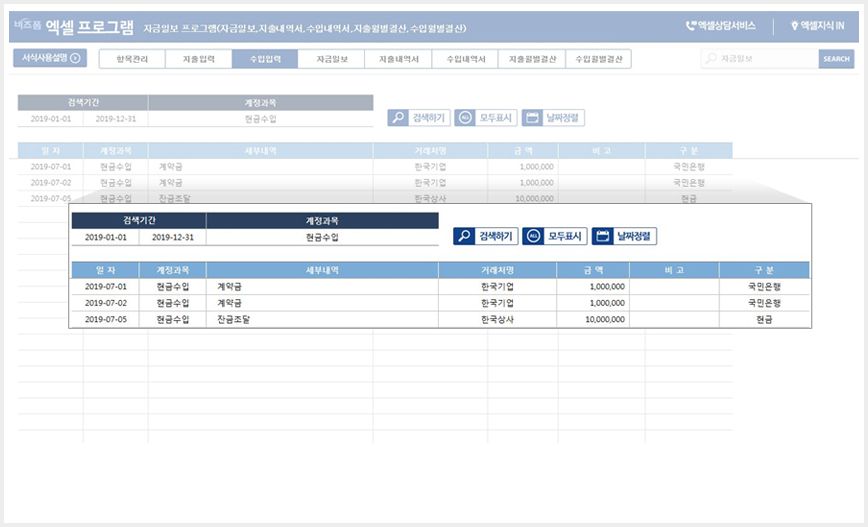Select the 수입입력 tab

pyautogui.click(x=265, y=59)
